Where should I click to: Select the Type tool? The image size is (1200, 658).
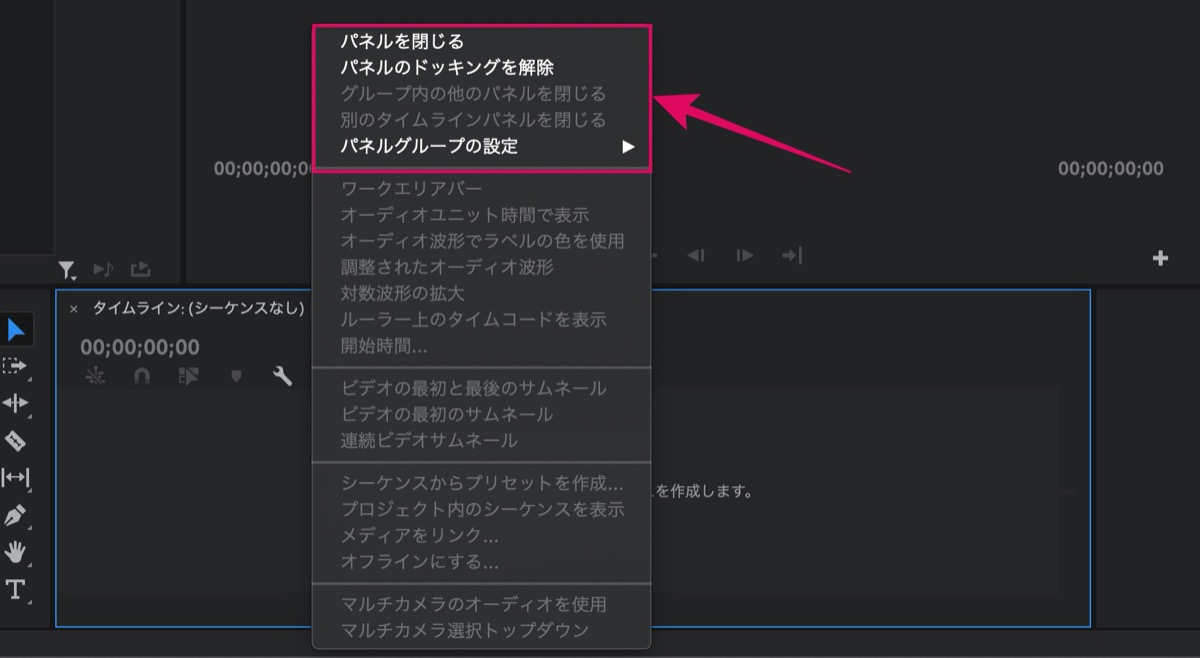[15, 589]
